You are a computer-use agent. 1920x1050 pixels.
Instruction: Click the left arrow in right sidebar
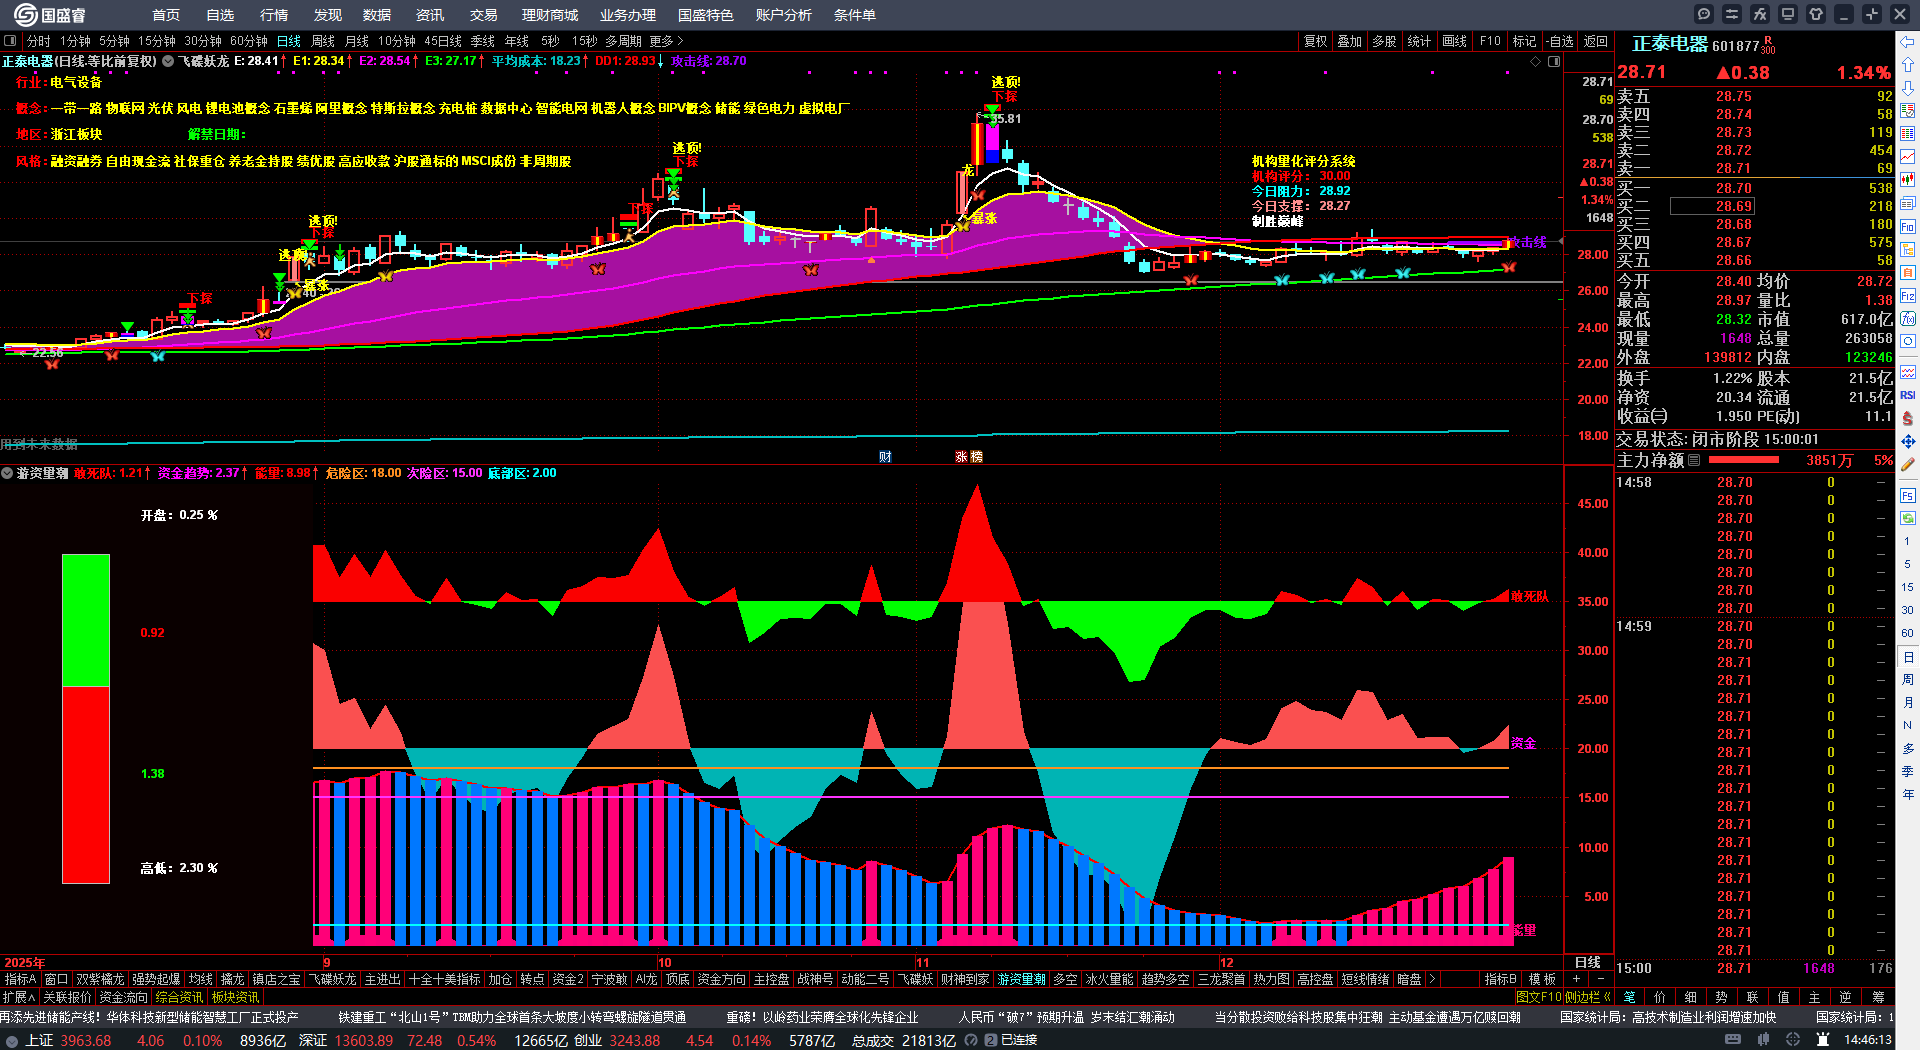1908,42
